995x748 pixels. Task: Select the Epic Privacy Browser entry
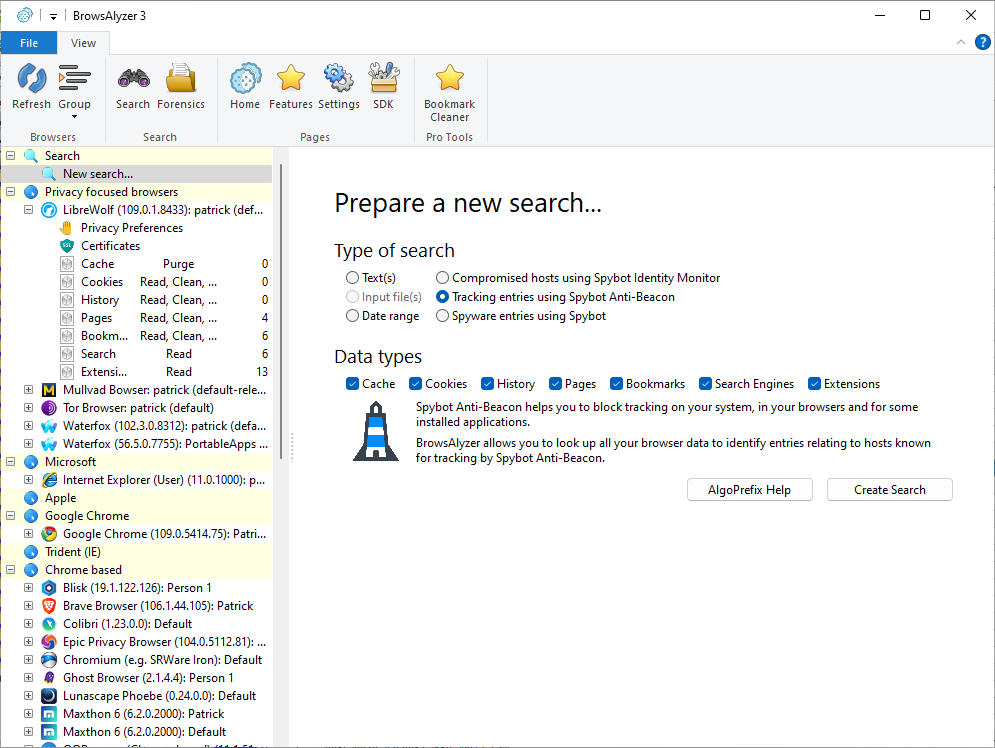point(164,641)
